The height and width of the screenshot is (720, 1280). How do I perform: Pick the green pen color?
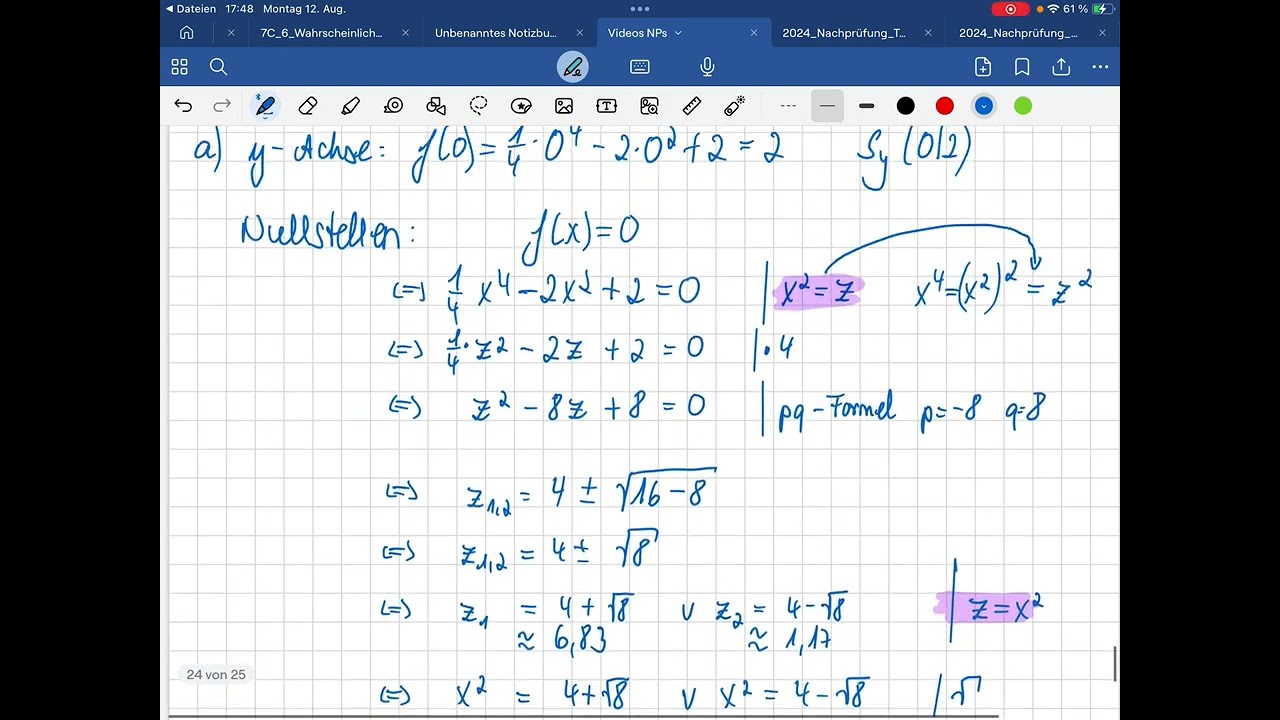tap(1023, 106)
